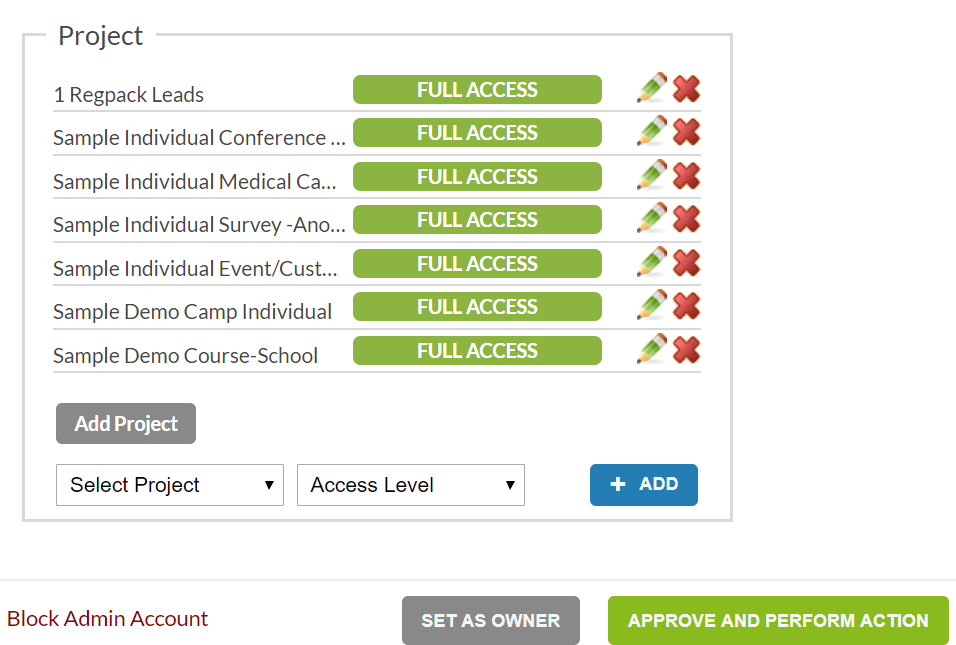This screenshot has height=645, width=956.
Task: Click Block Admin Account link
Action: tap(108, 619)
